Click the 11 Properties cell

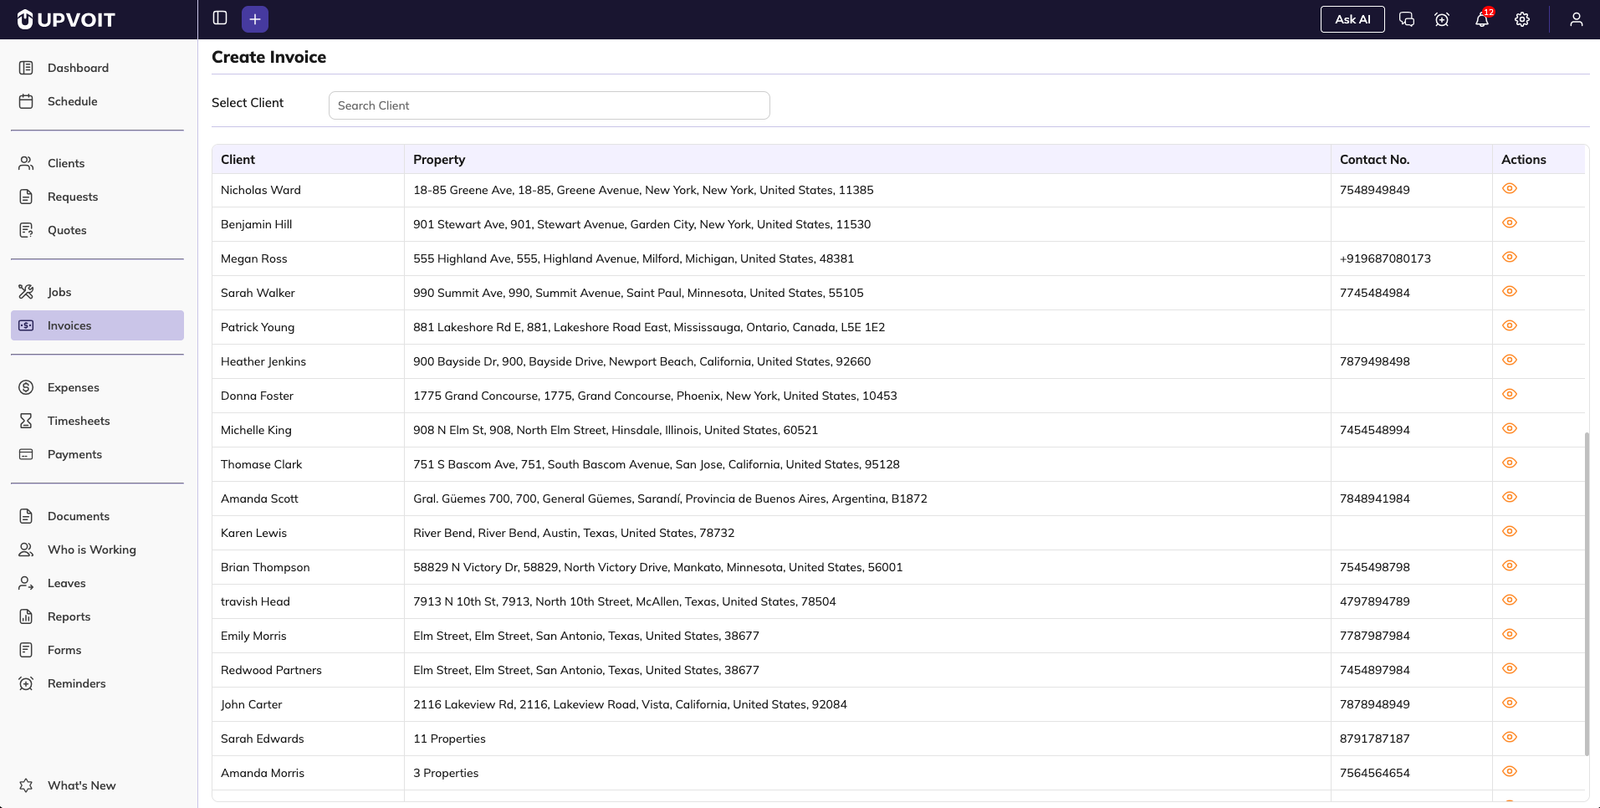point(450,739)
